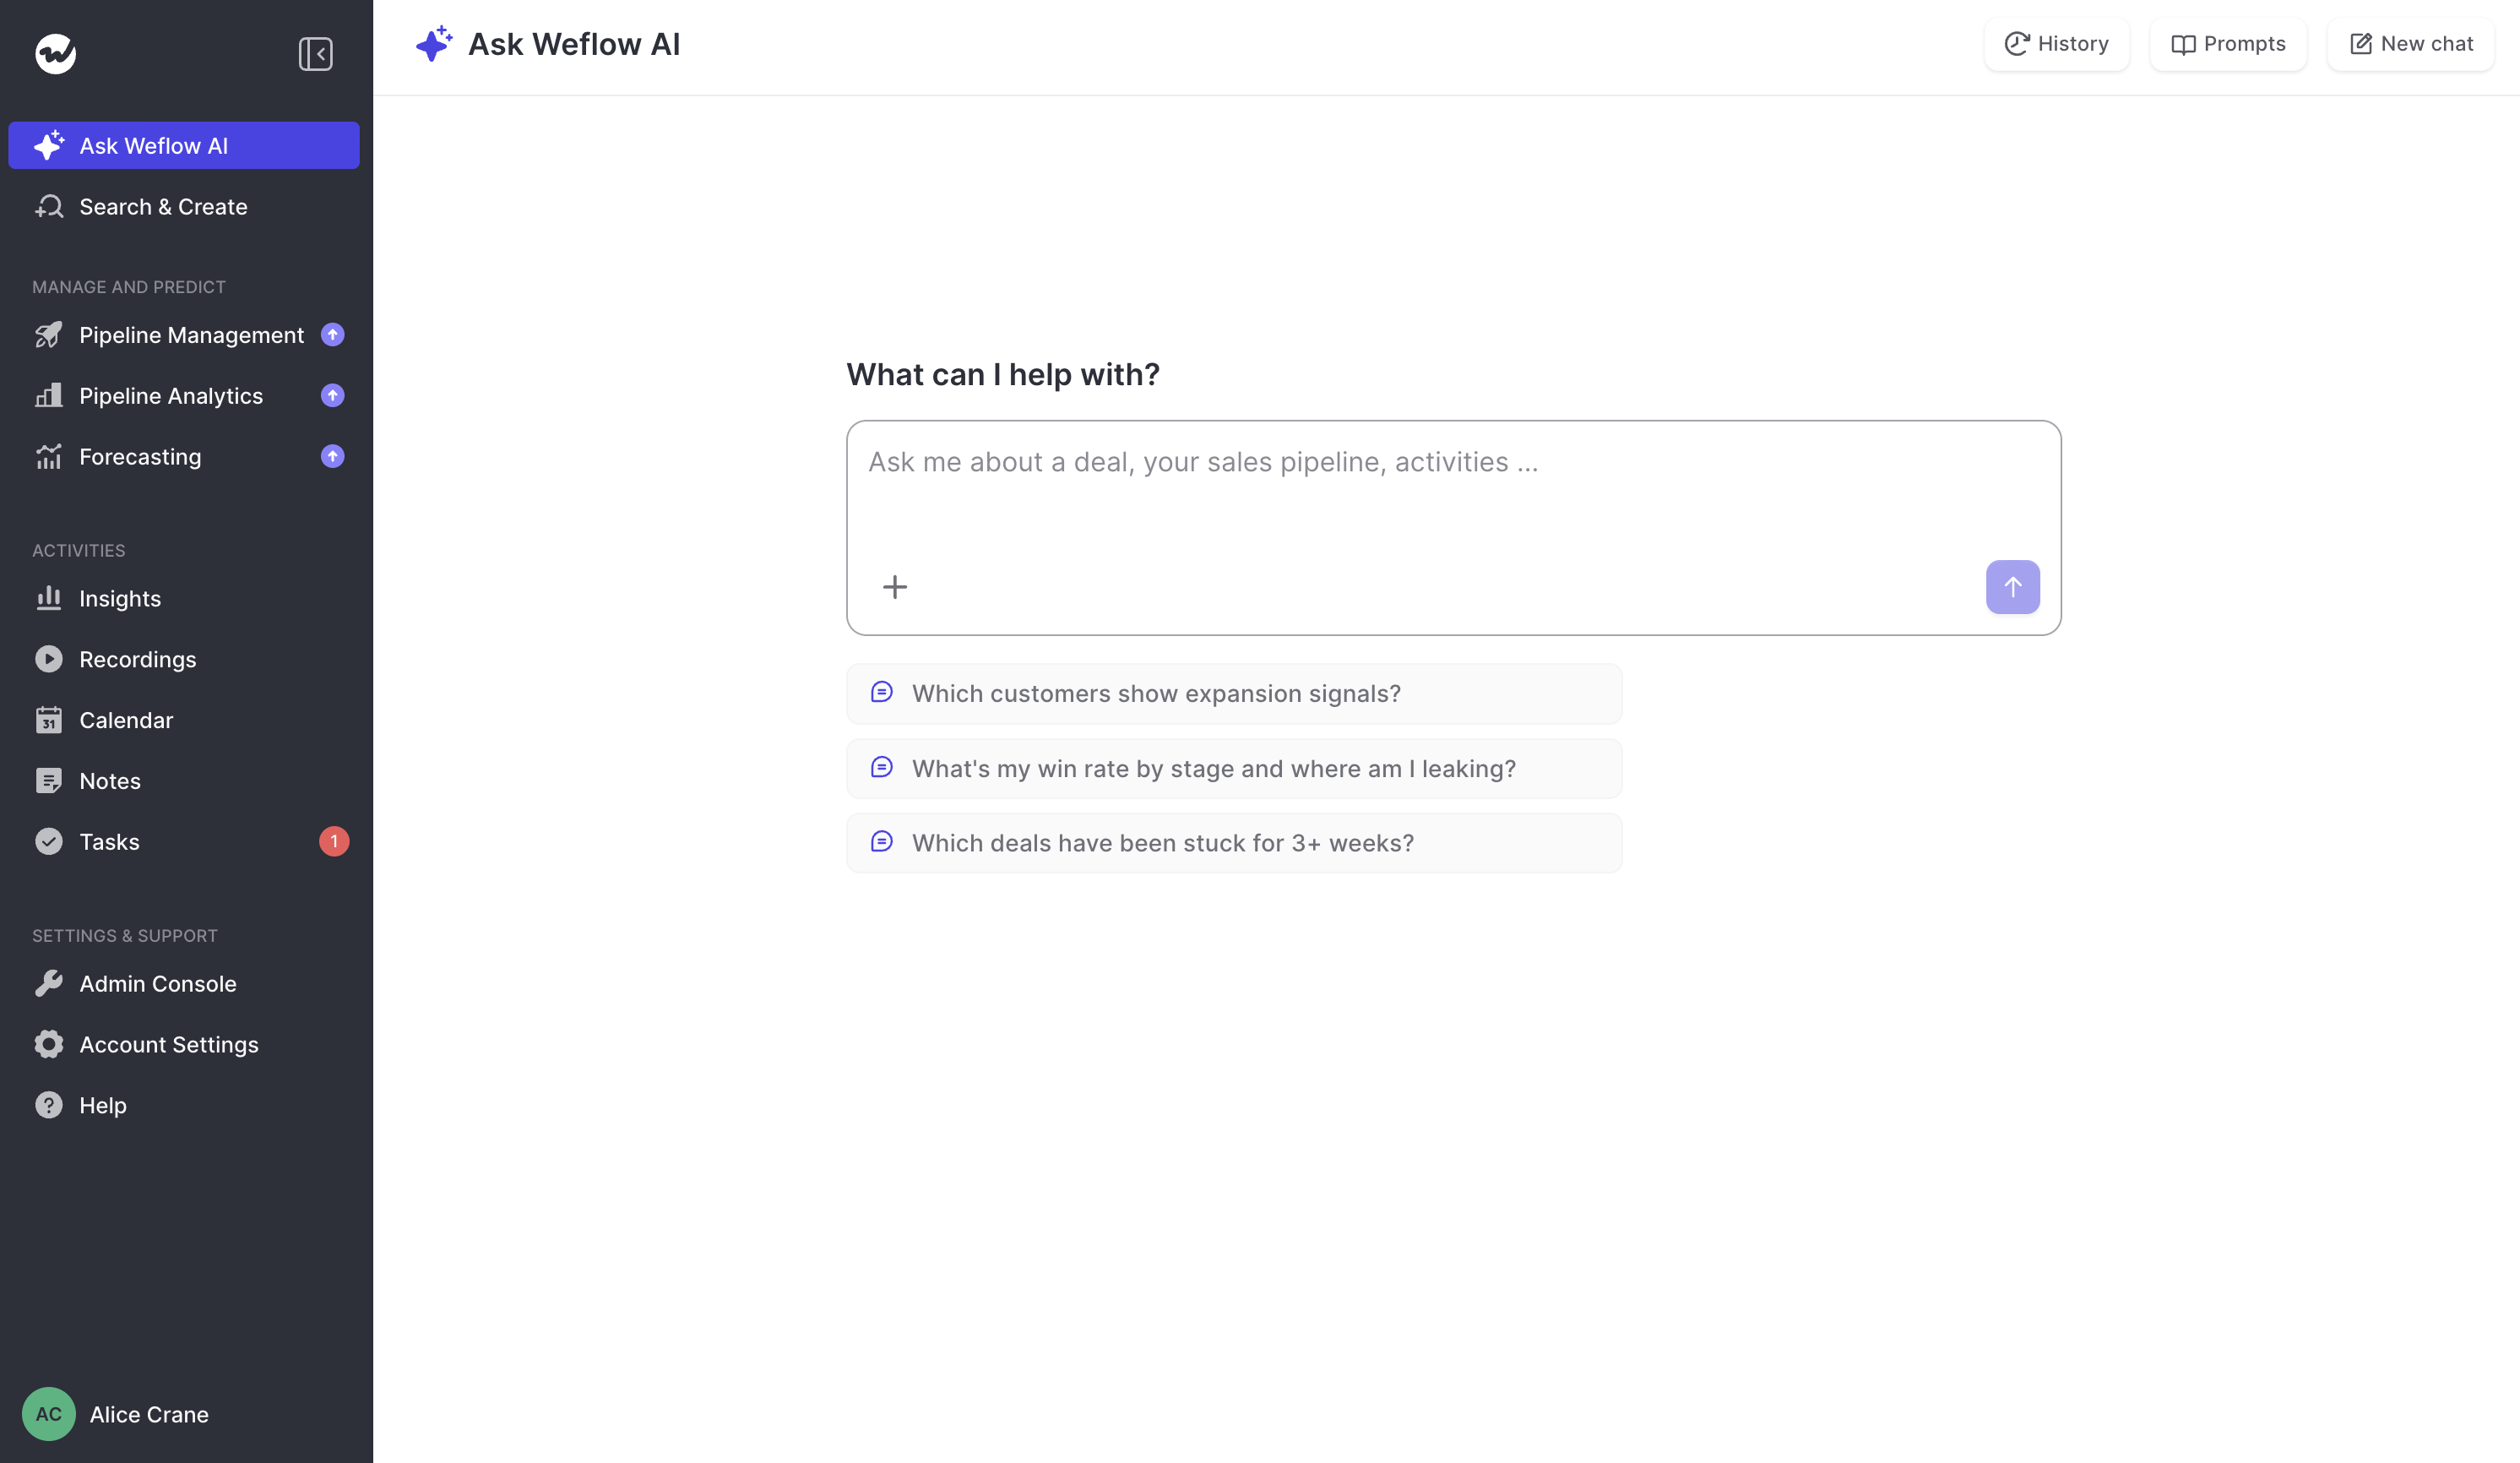Click the Account Settings gear icon
The height and width of the screenshot is (1463, 2520).
pyautogui.click(x=49, y=1045)
